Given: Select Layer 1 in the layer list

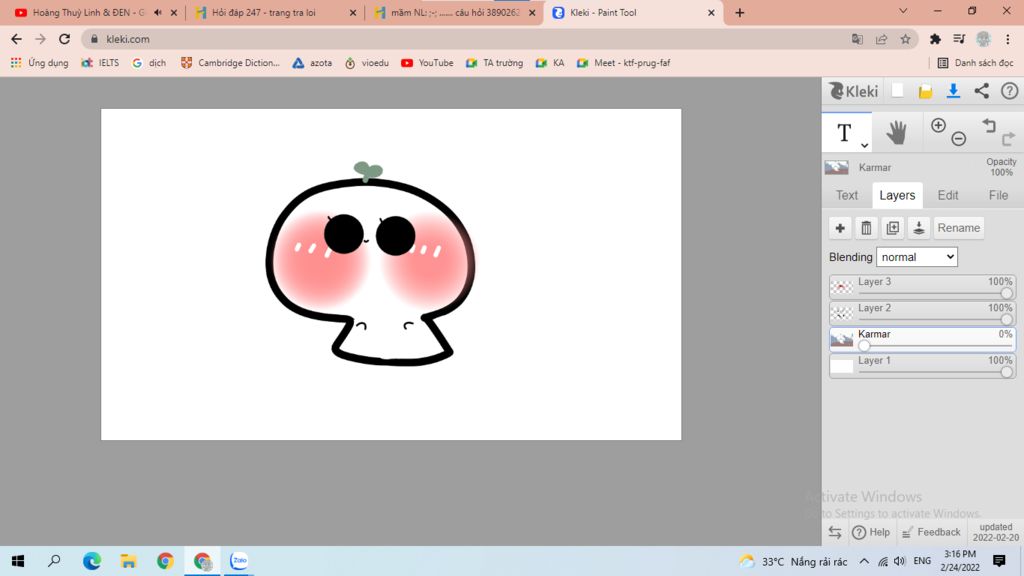Looking at the screenshot, I should (922, 365).
